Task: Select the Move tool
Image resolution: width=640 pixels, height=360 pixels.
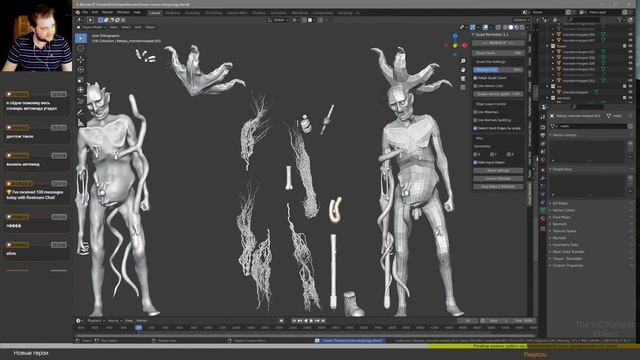Action: 81,60
